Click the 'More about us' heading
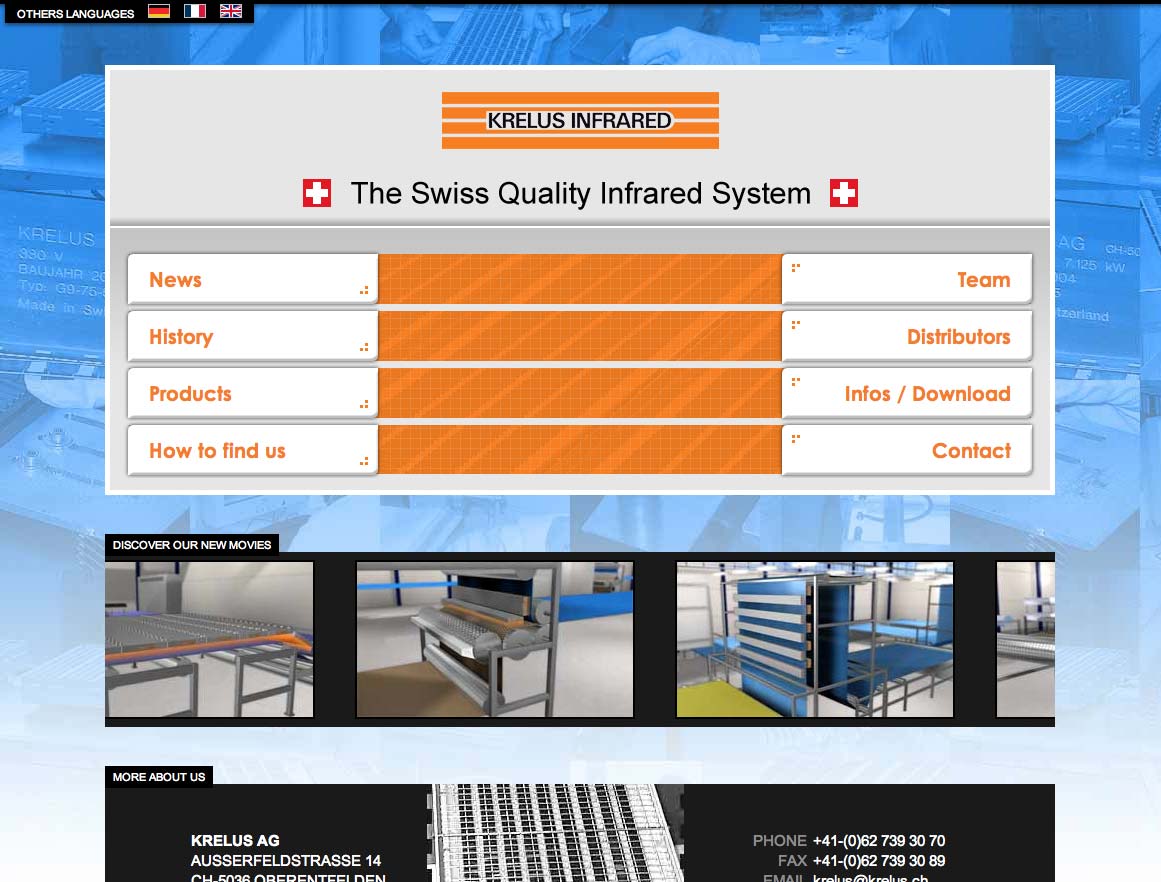This screenshot has width=1161, height=882. (x=158, y=777)
